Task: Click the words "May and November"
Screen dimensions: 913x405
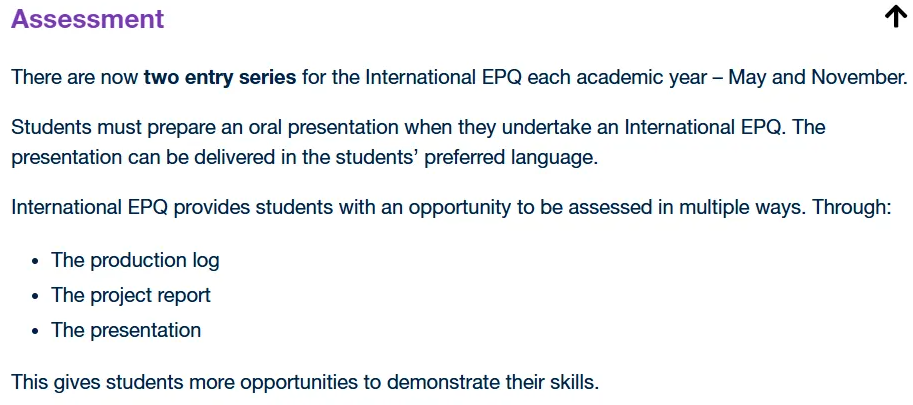Action: pos(818,77)
